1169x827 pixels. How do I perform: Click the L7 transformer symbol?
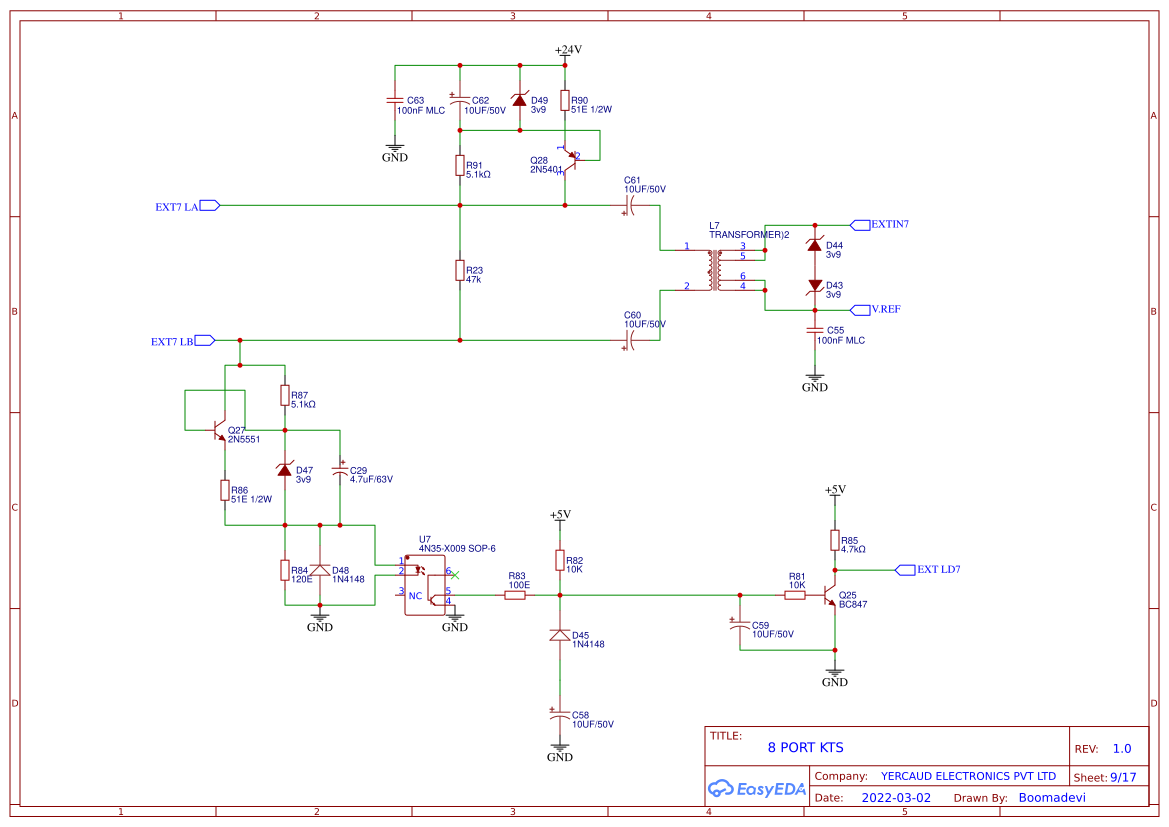716,270
